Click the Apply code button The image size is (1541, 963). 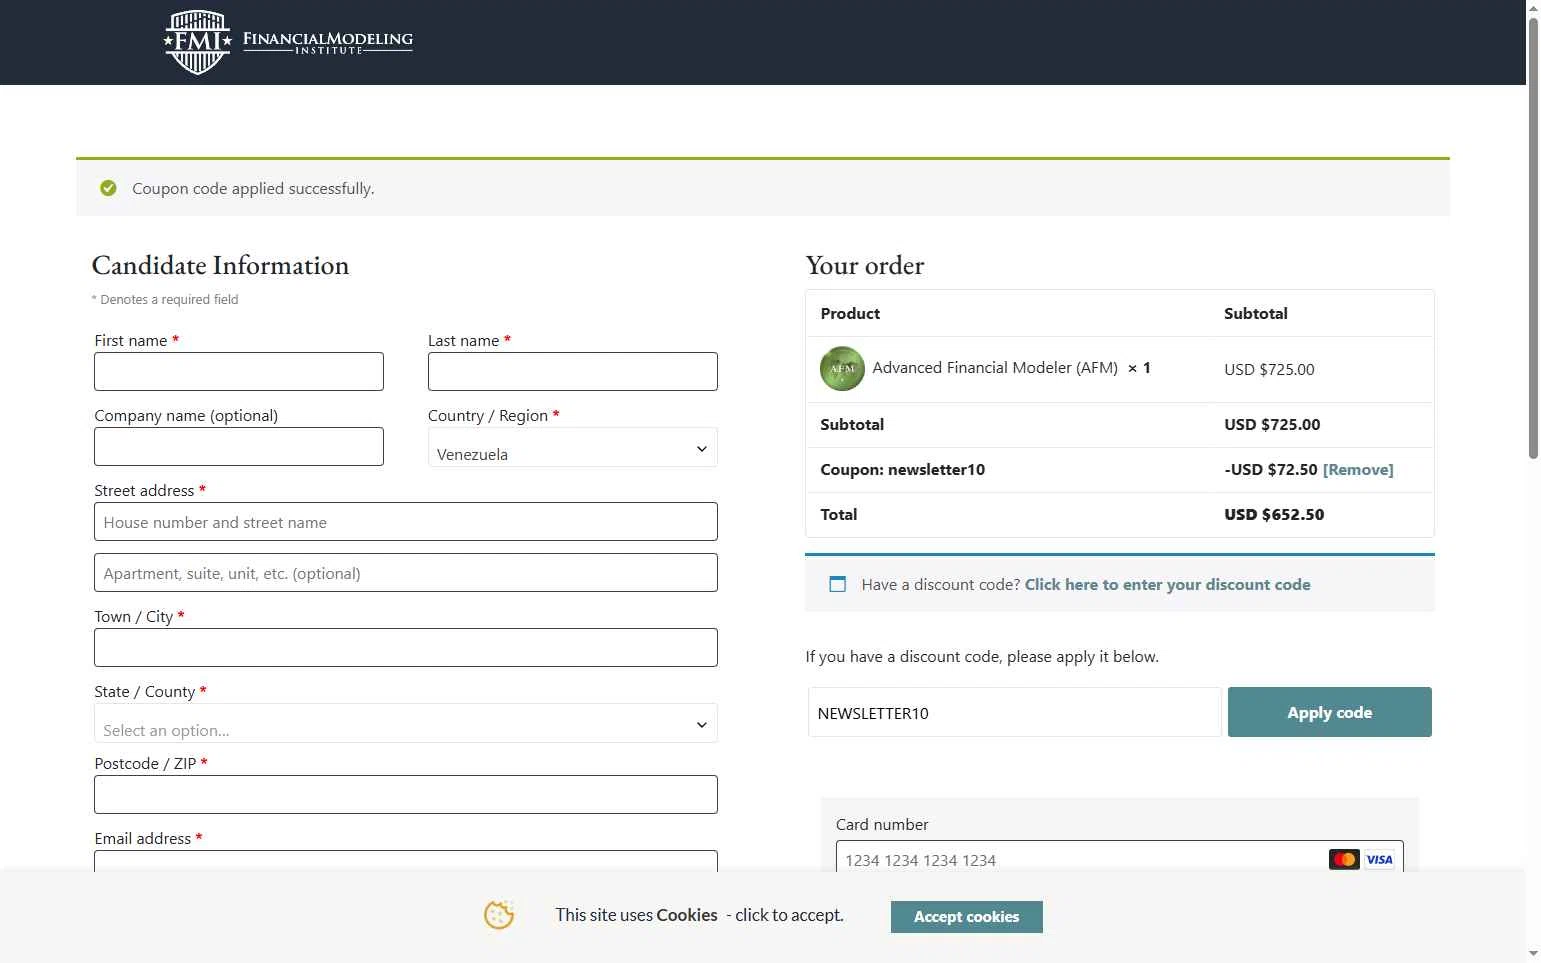(1329, 712)
